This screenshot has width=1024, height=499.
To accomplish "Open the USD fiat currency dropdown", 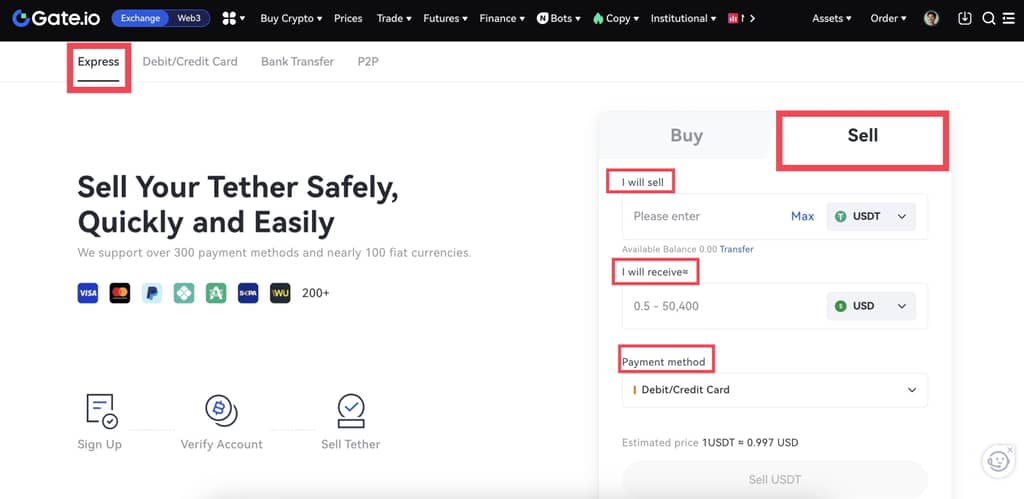I will pyautogui.click(x=871, y=306).
